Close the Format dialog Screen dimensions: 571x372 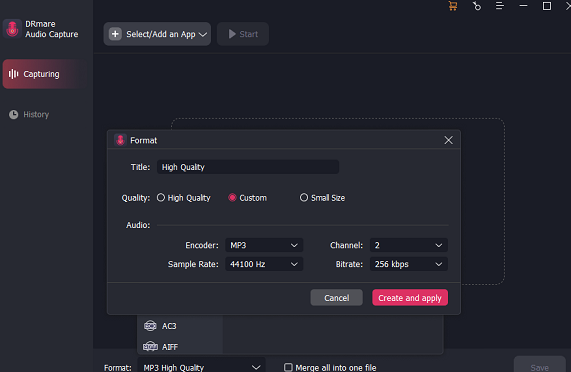click(448, 140)
